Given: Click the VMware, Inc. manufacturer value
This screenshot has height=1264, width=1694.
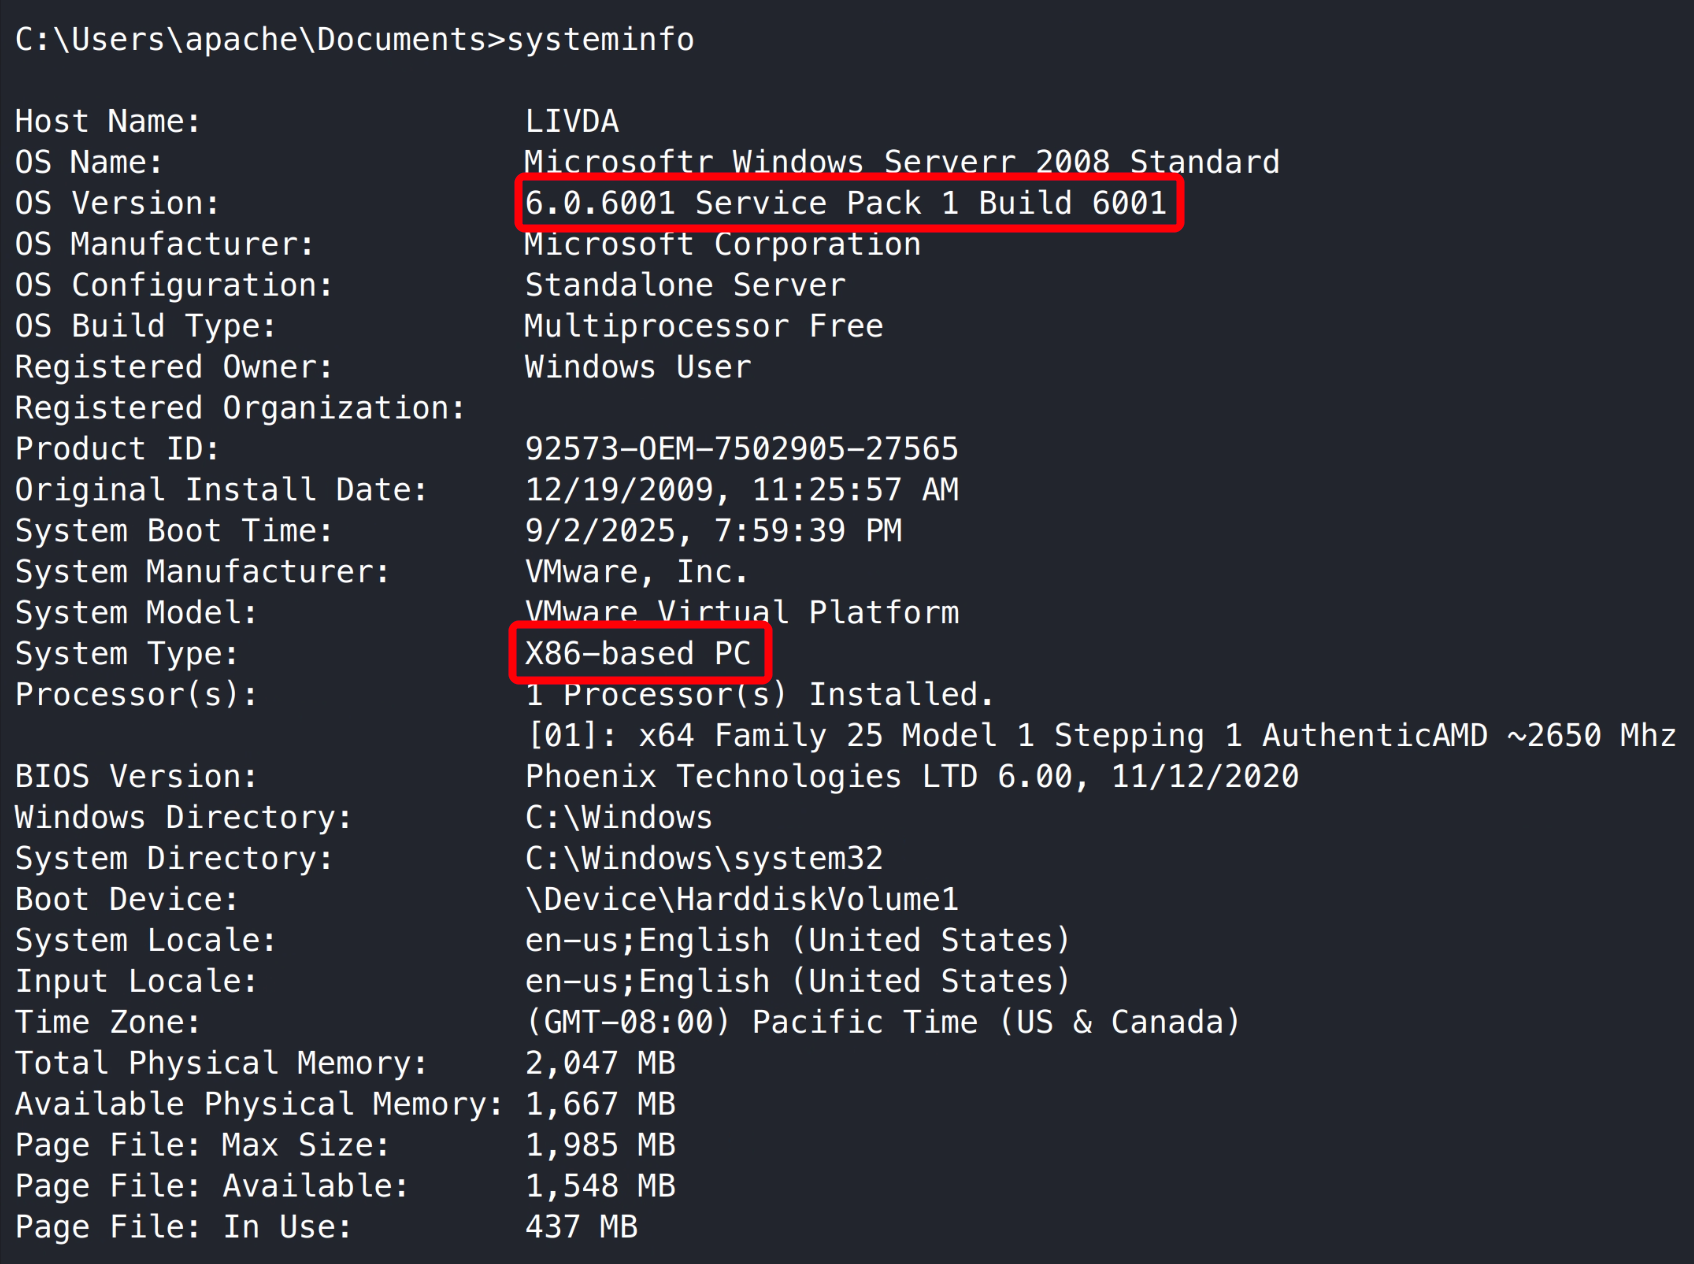Looking at the screenshot, I should (636, 572).
